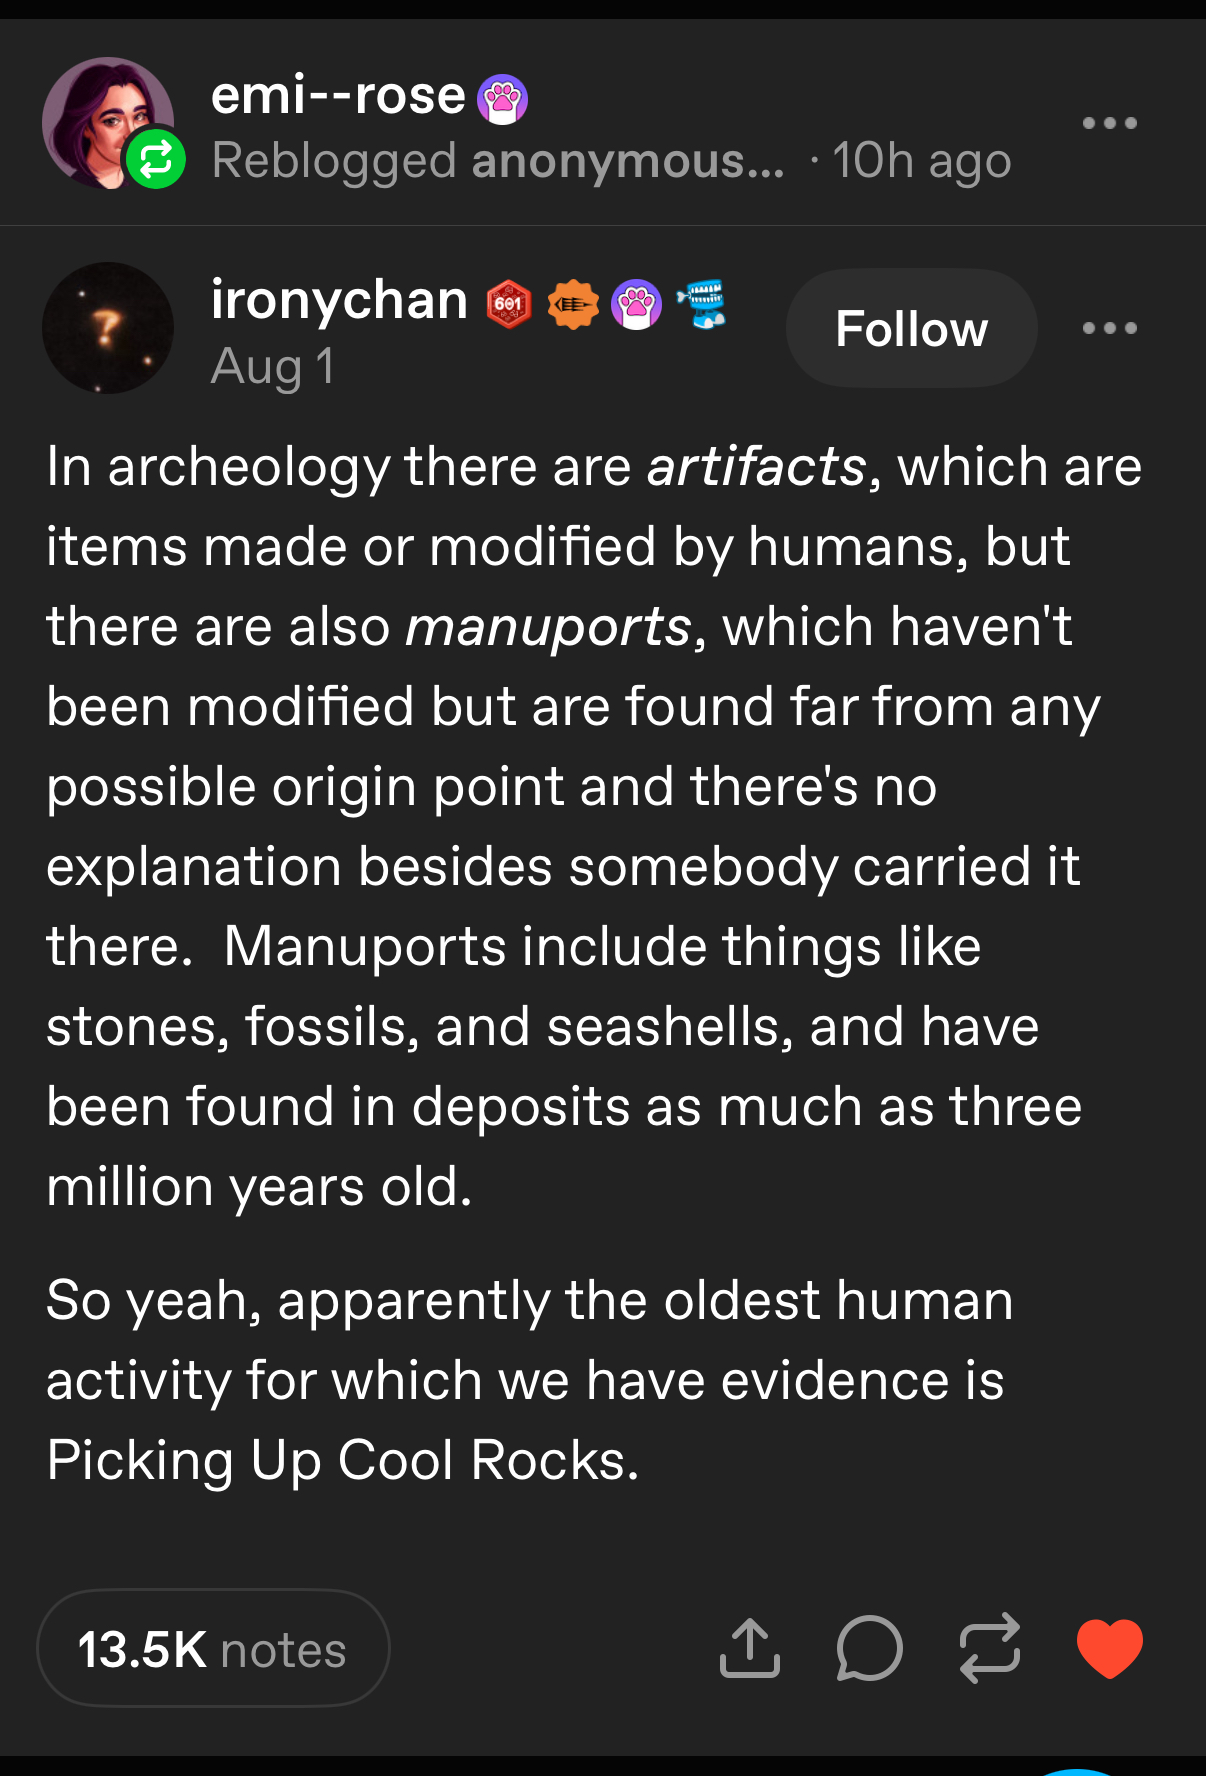This screenshot has width=1206, height=1776.
Task: Open ironychan post options menu
Action: click(x=1109, y=328)
